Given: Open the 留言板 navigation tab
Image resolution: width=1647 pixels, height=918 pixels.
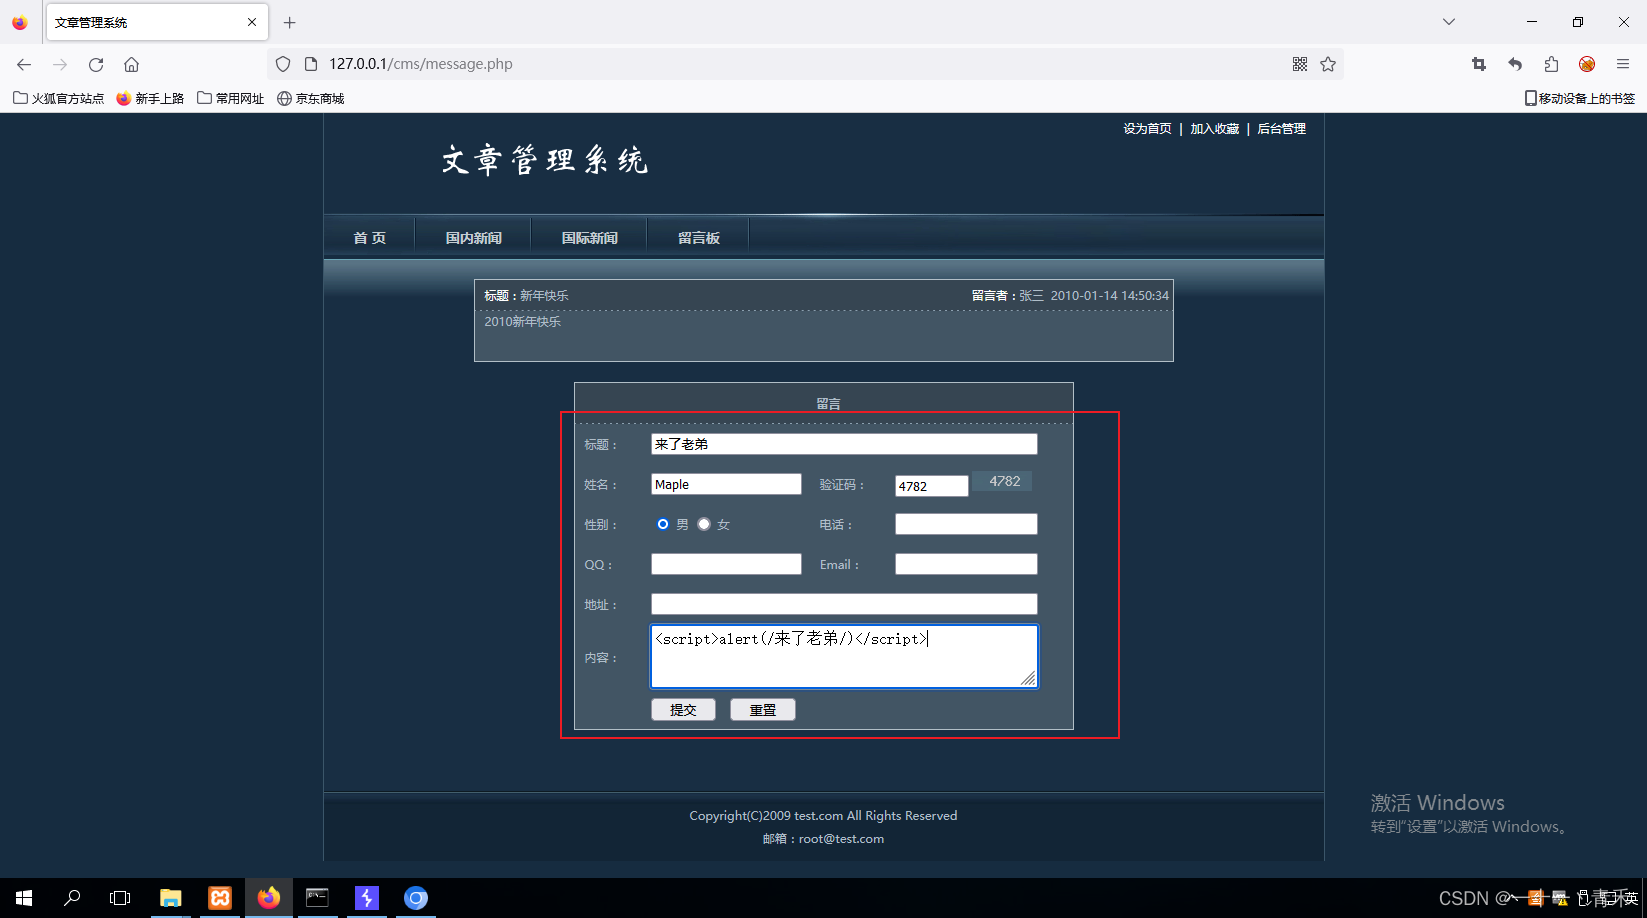Looking at the screenshot, I should (x=698, y=238).
